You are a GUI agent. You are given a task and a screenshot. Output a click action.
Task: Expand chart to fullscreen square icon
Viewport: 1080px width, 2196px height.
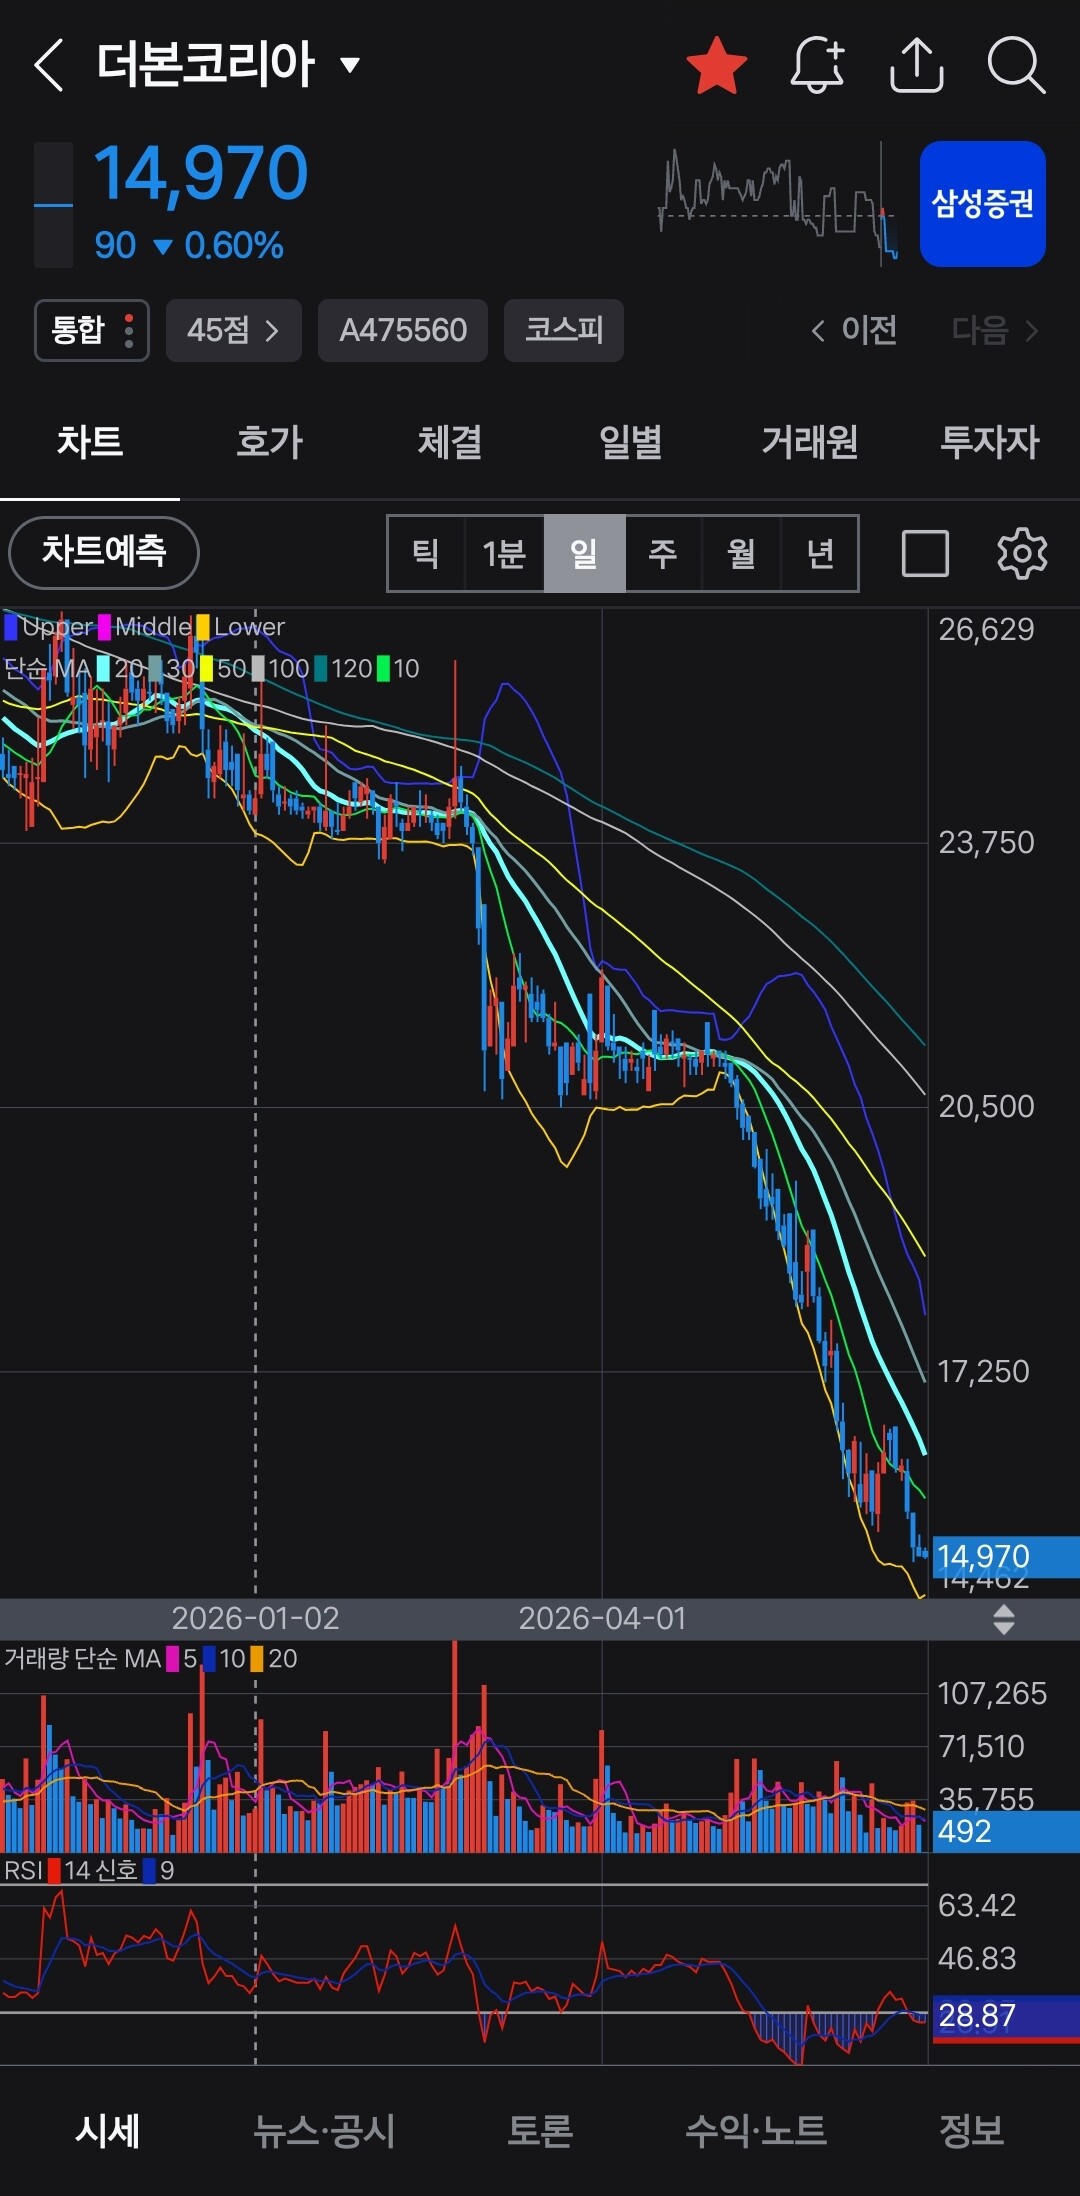925,553
